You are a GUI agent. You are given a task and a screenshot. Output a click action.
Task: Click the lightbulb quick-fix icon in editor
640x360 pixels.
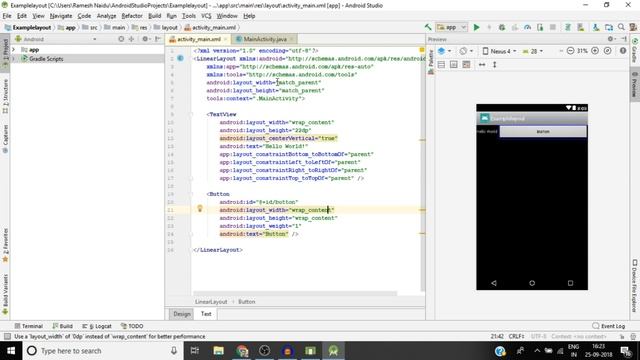coord(200,209)
